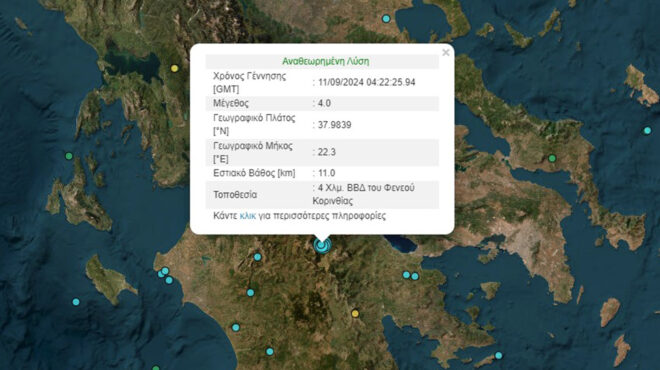Select the magnitude value '4.0'

tap(324, 103)
